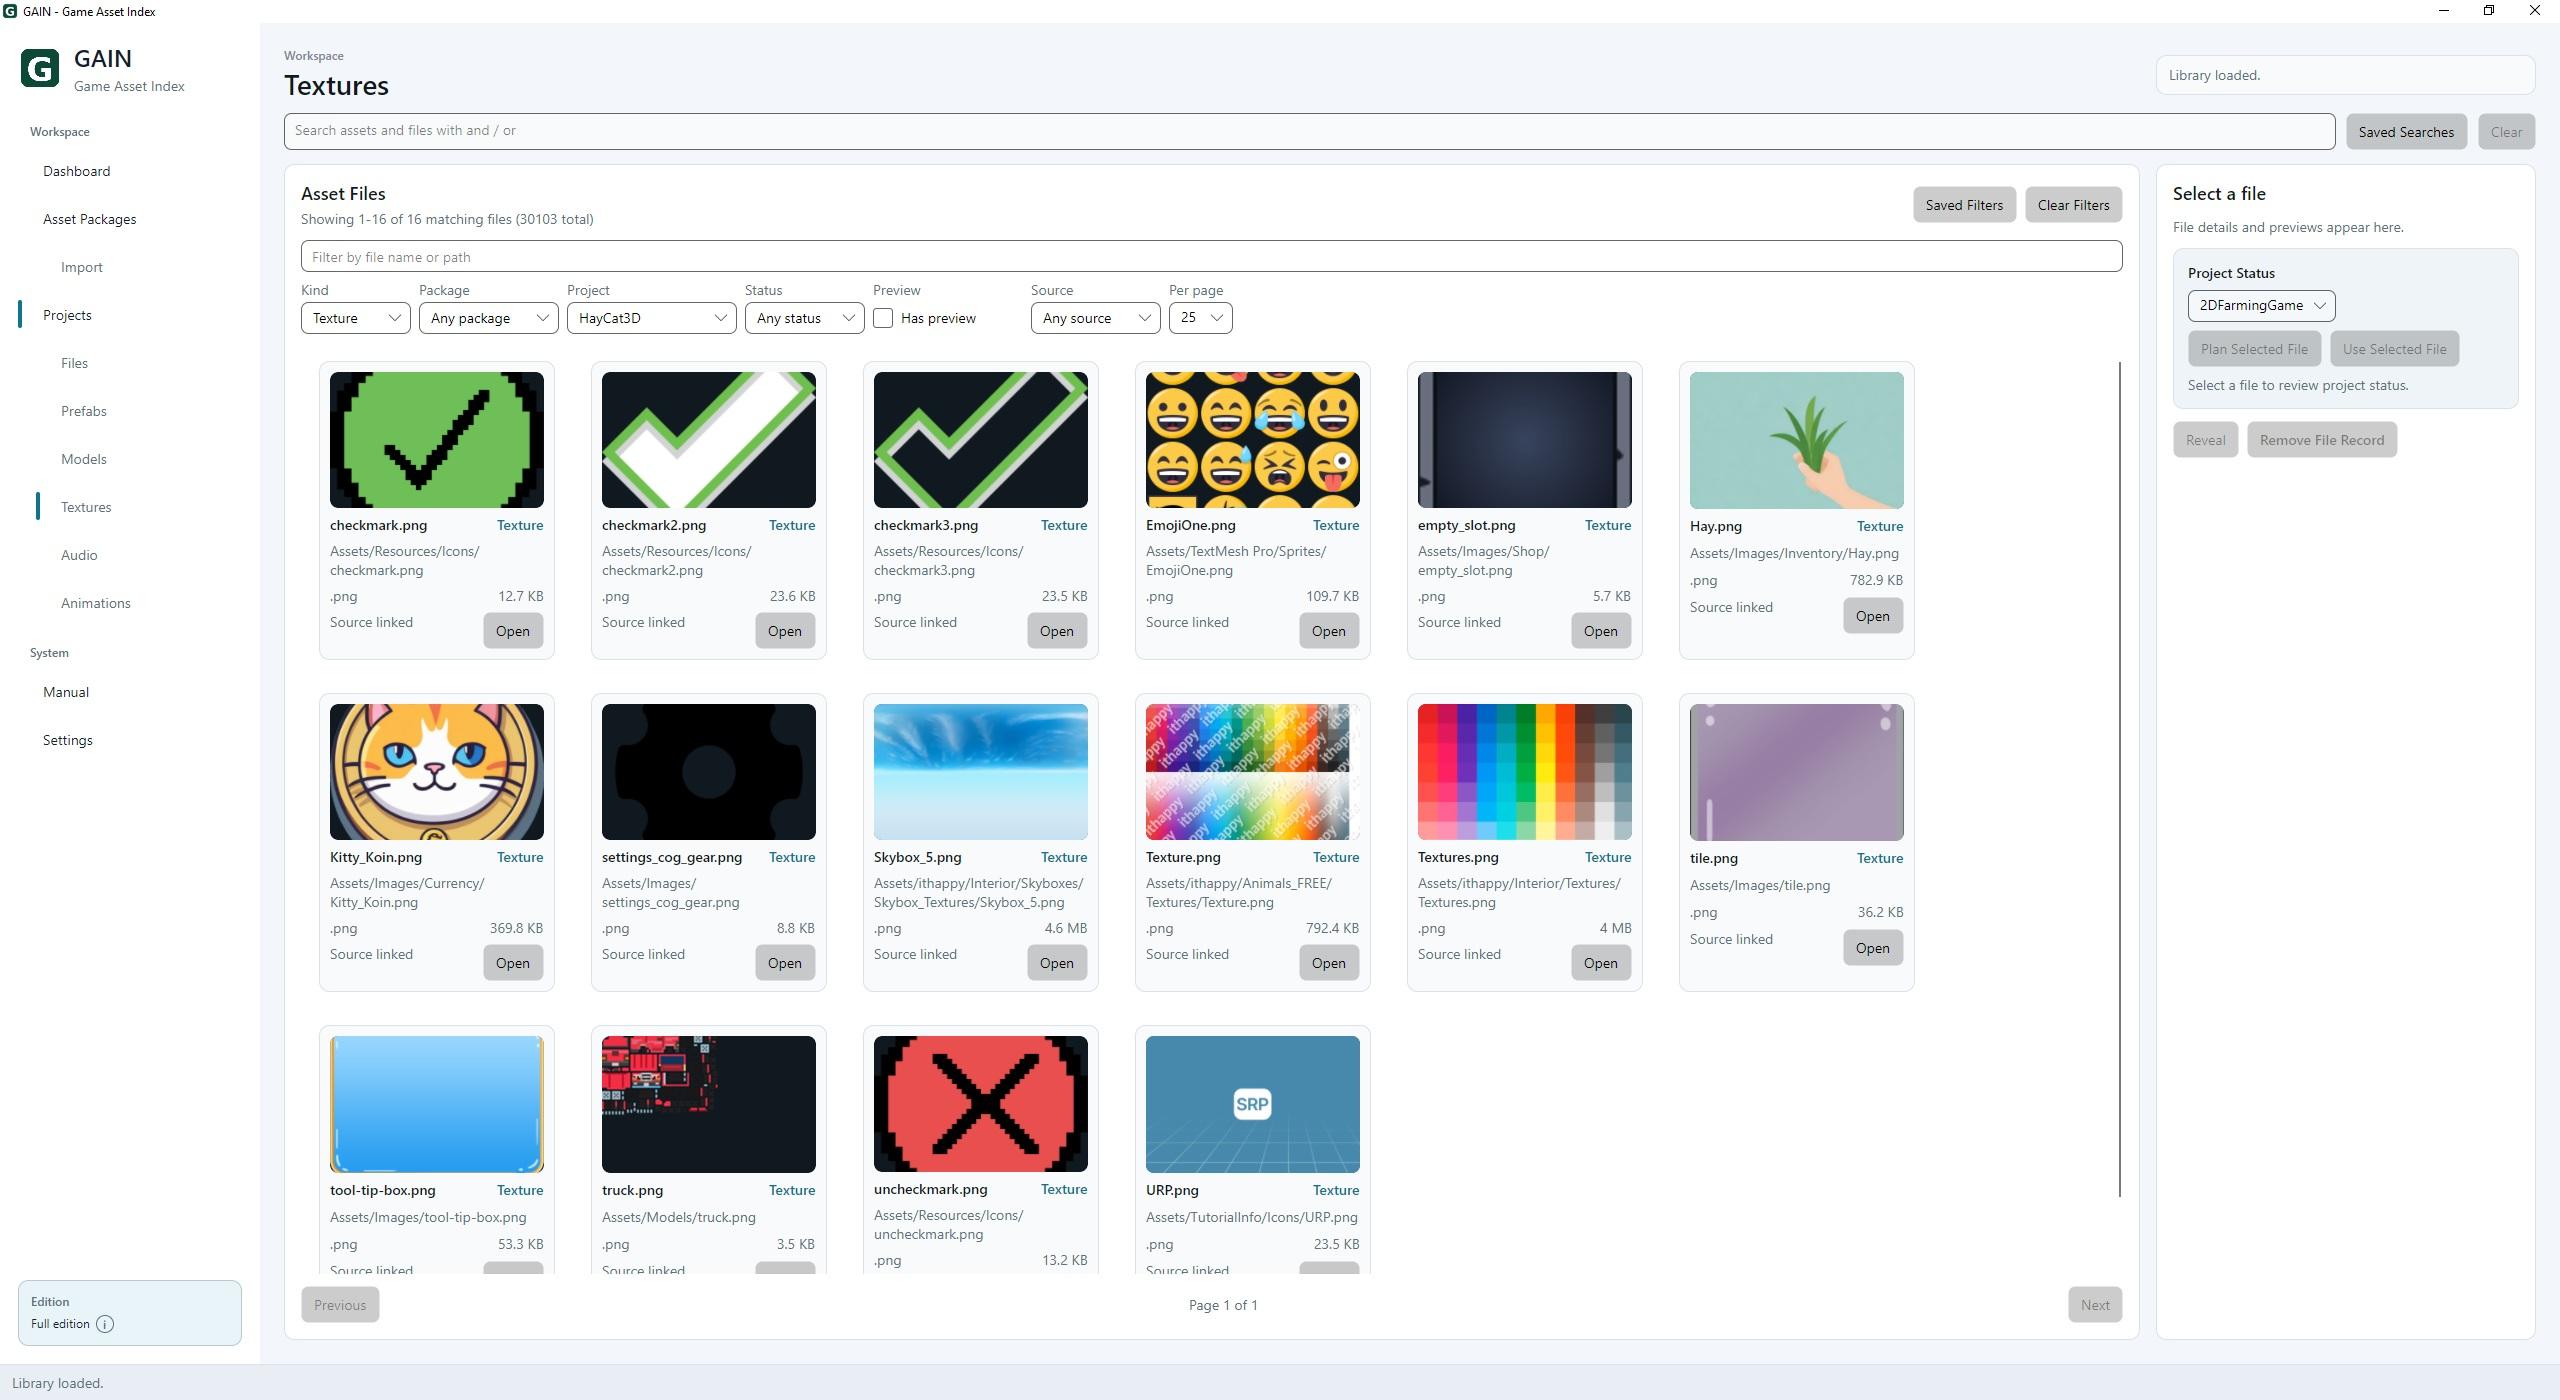Click the main search assets field
Screen dimensions: 2560x1400
pos(1309,131)
